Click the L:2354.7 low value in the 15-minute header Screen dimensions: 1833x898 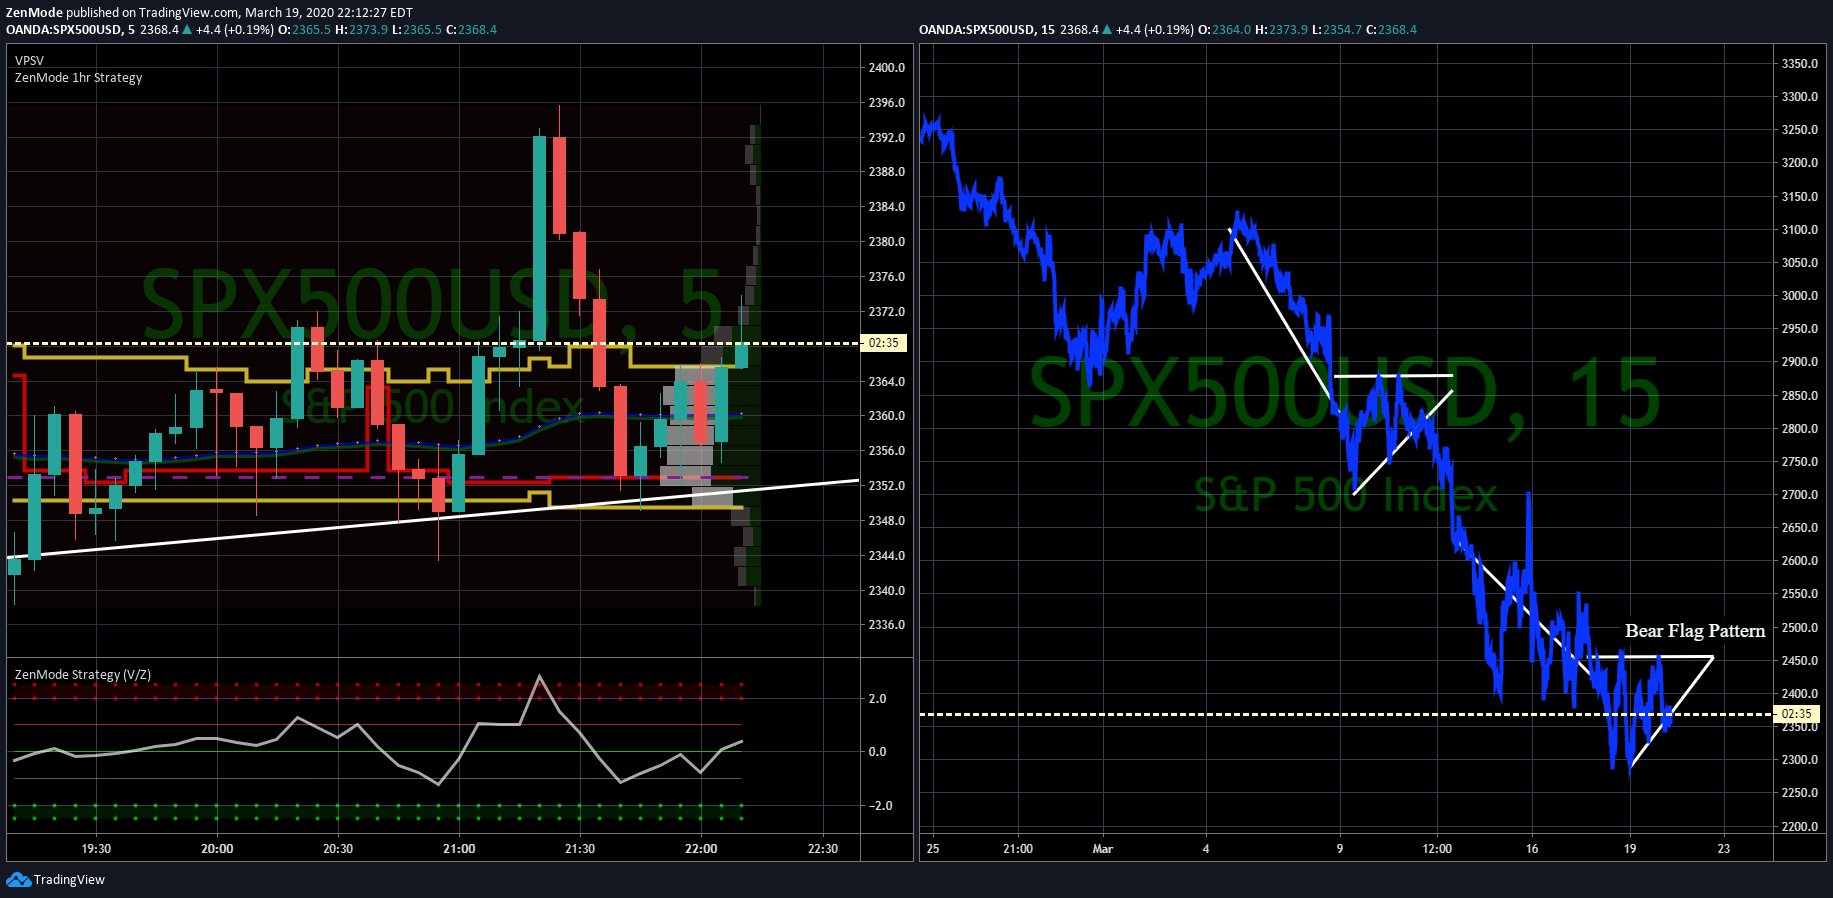click(x=1337, y=30)
